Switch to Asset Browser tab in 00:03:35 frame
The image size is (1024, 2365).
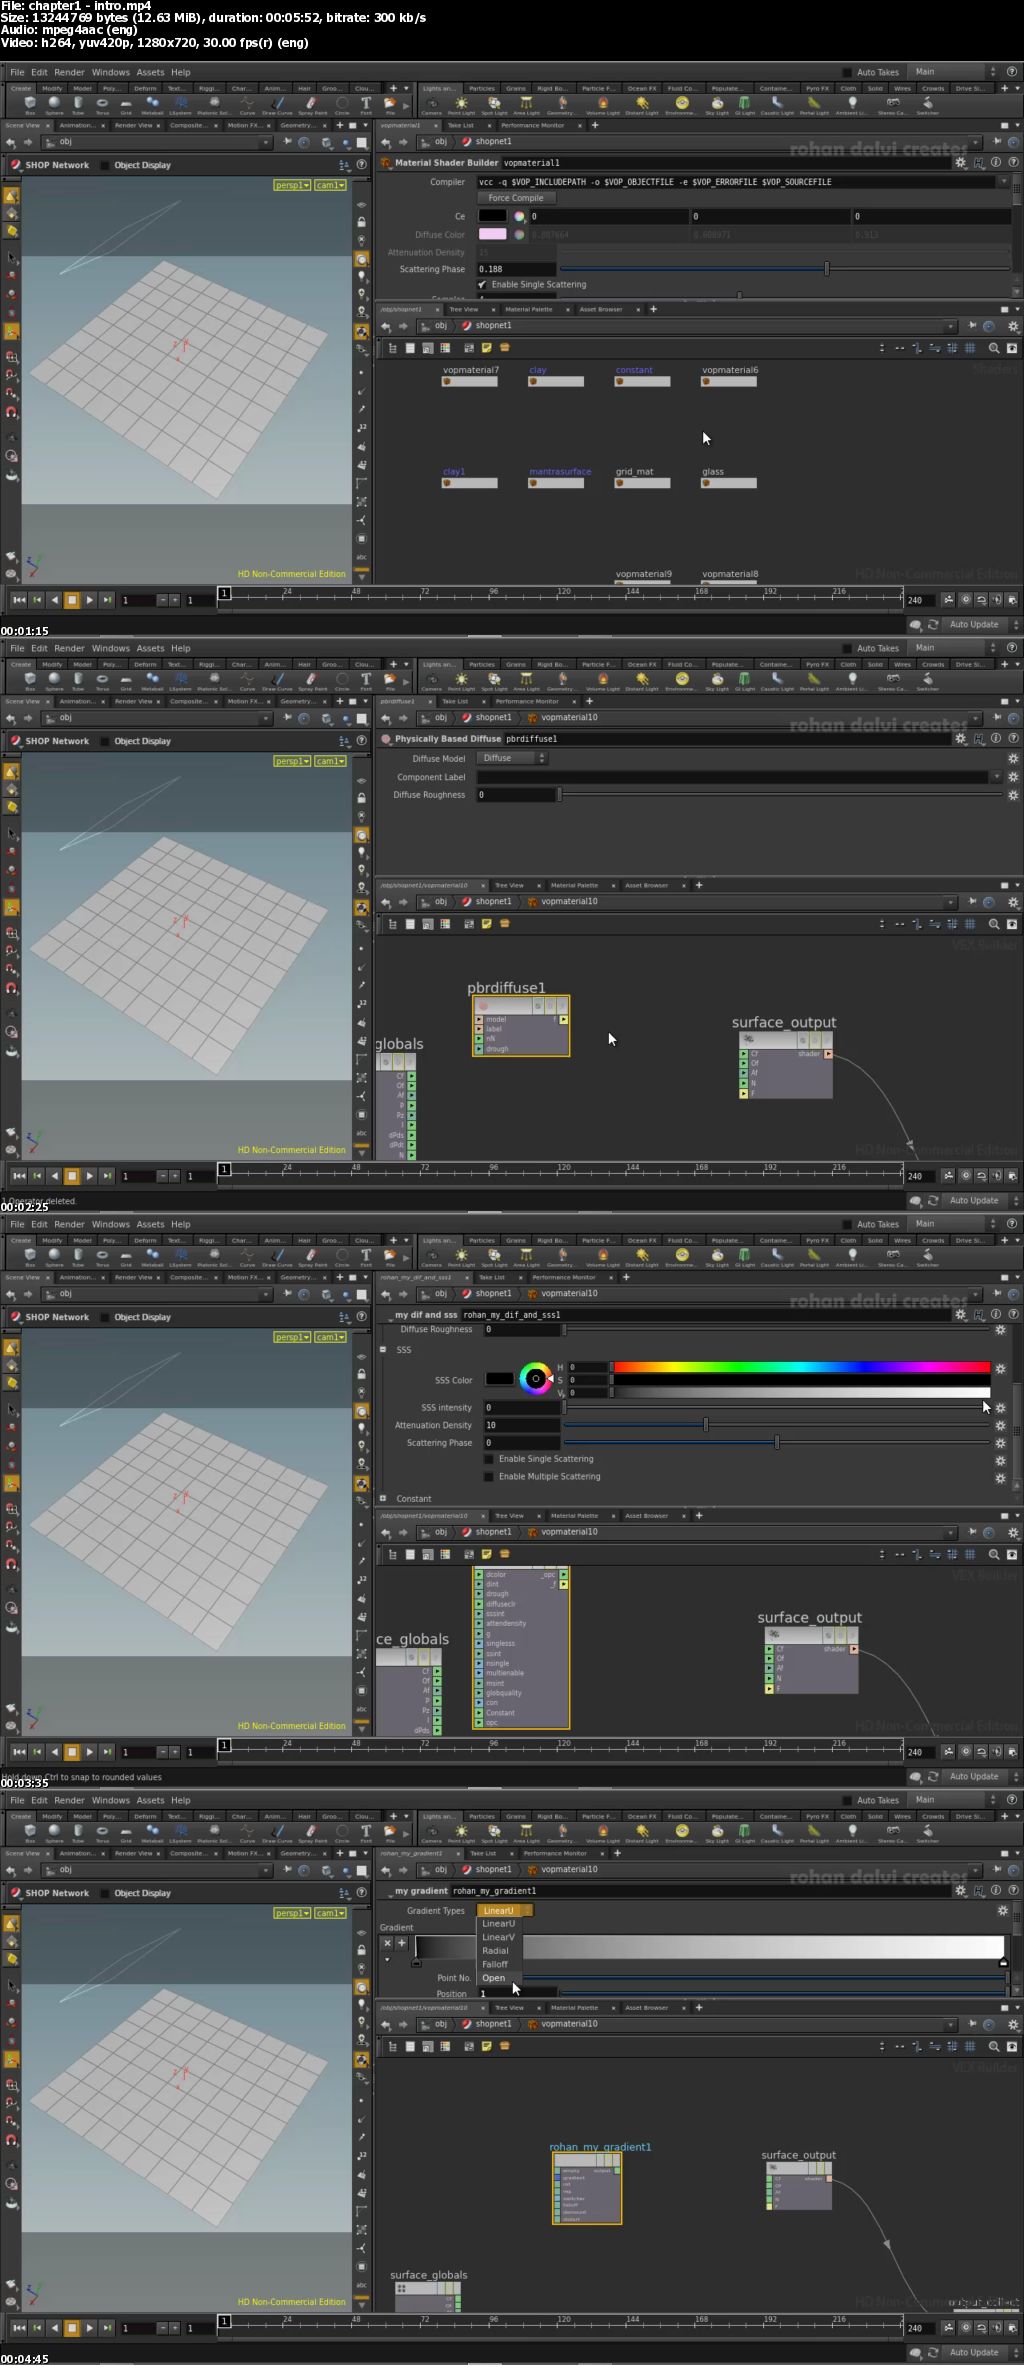[646, 1515]
